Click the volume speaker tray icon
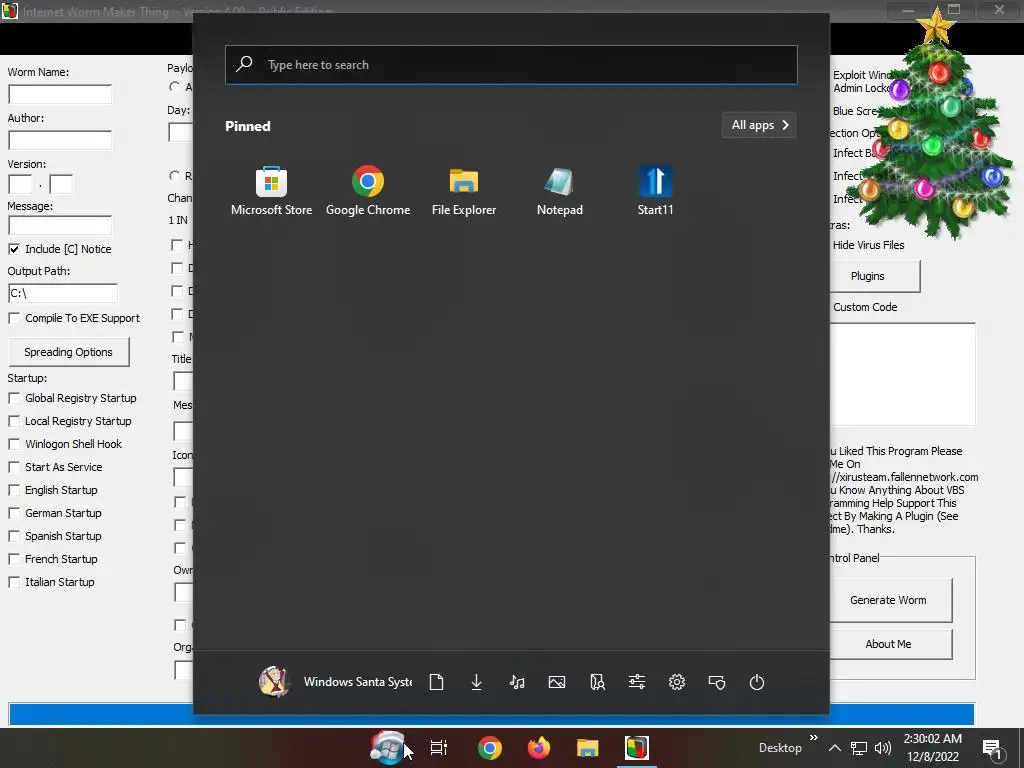1024x768 pixels. tap(882, 748)
